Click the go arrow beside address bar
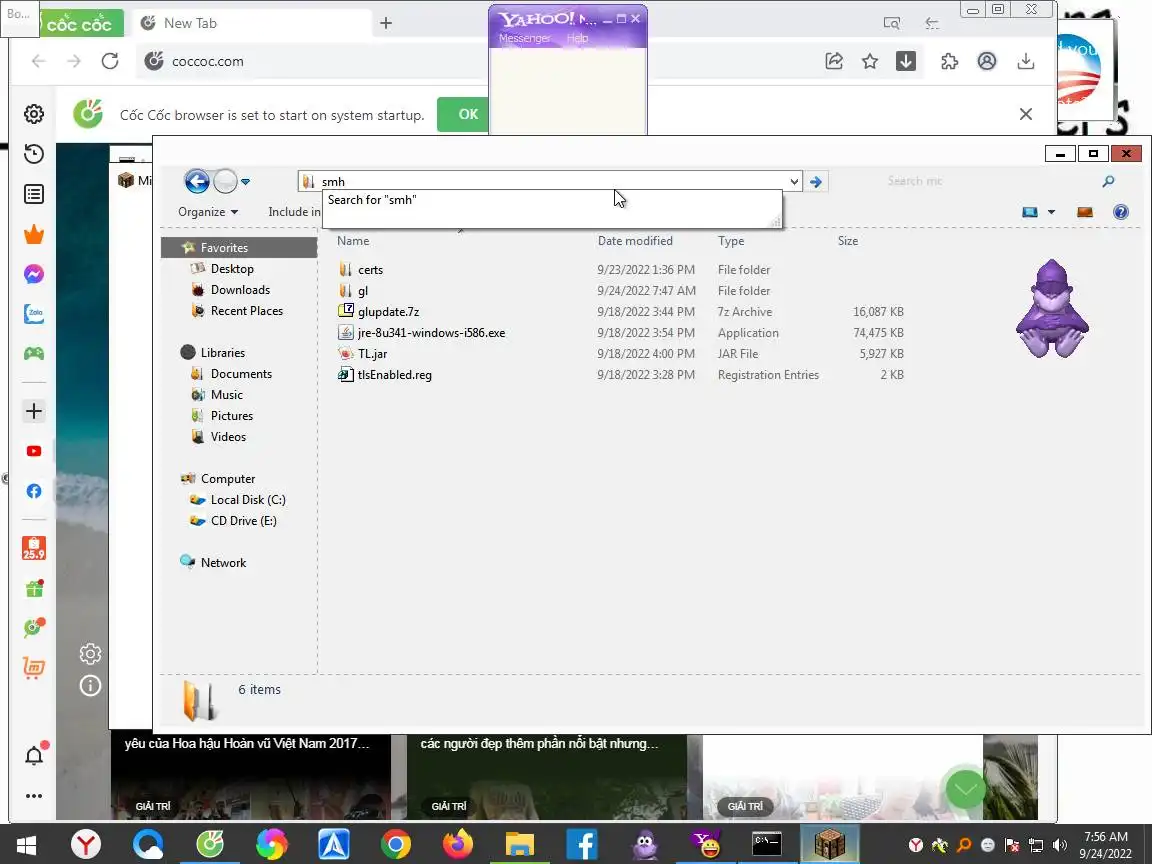 click(816, 181)
